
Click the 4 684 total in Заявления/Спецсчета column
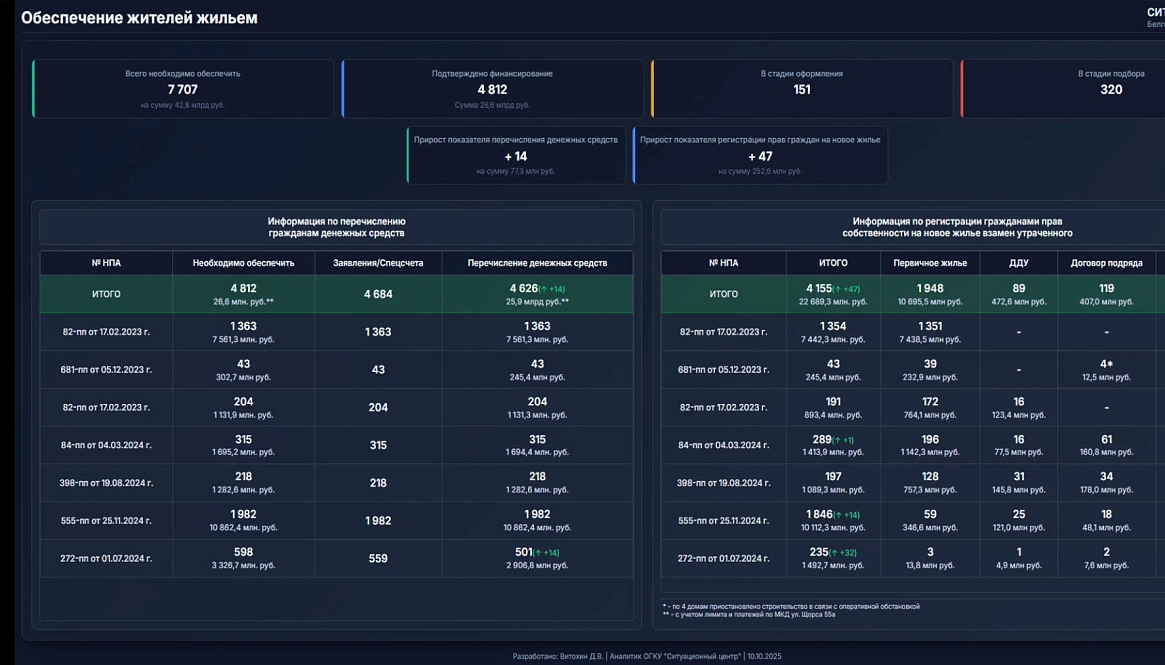(x=378, y=294)
